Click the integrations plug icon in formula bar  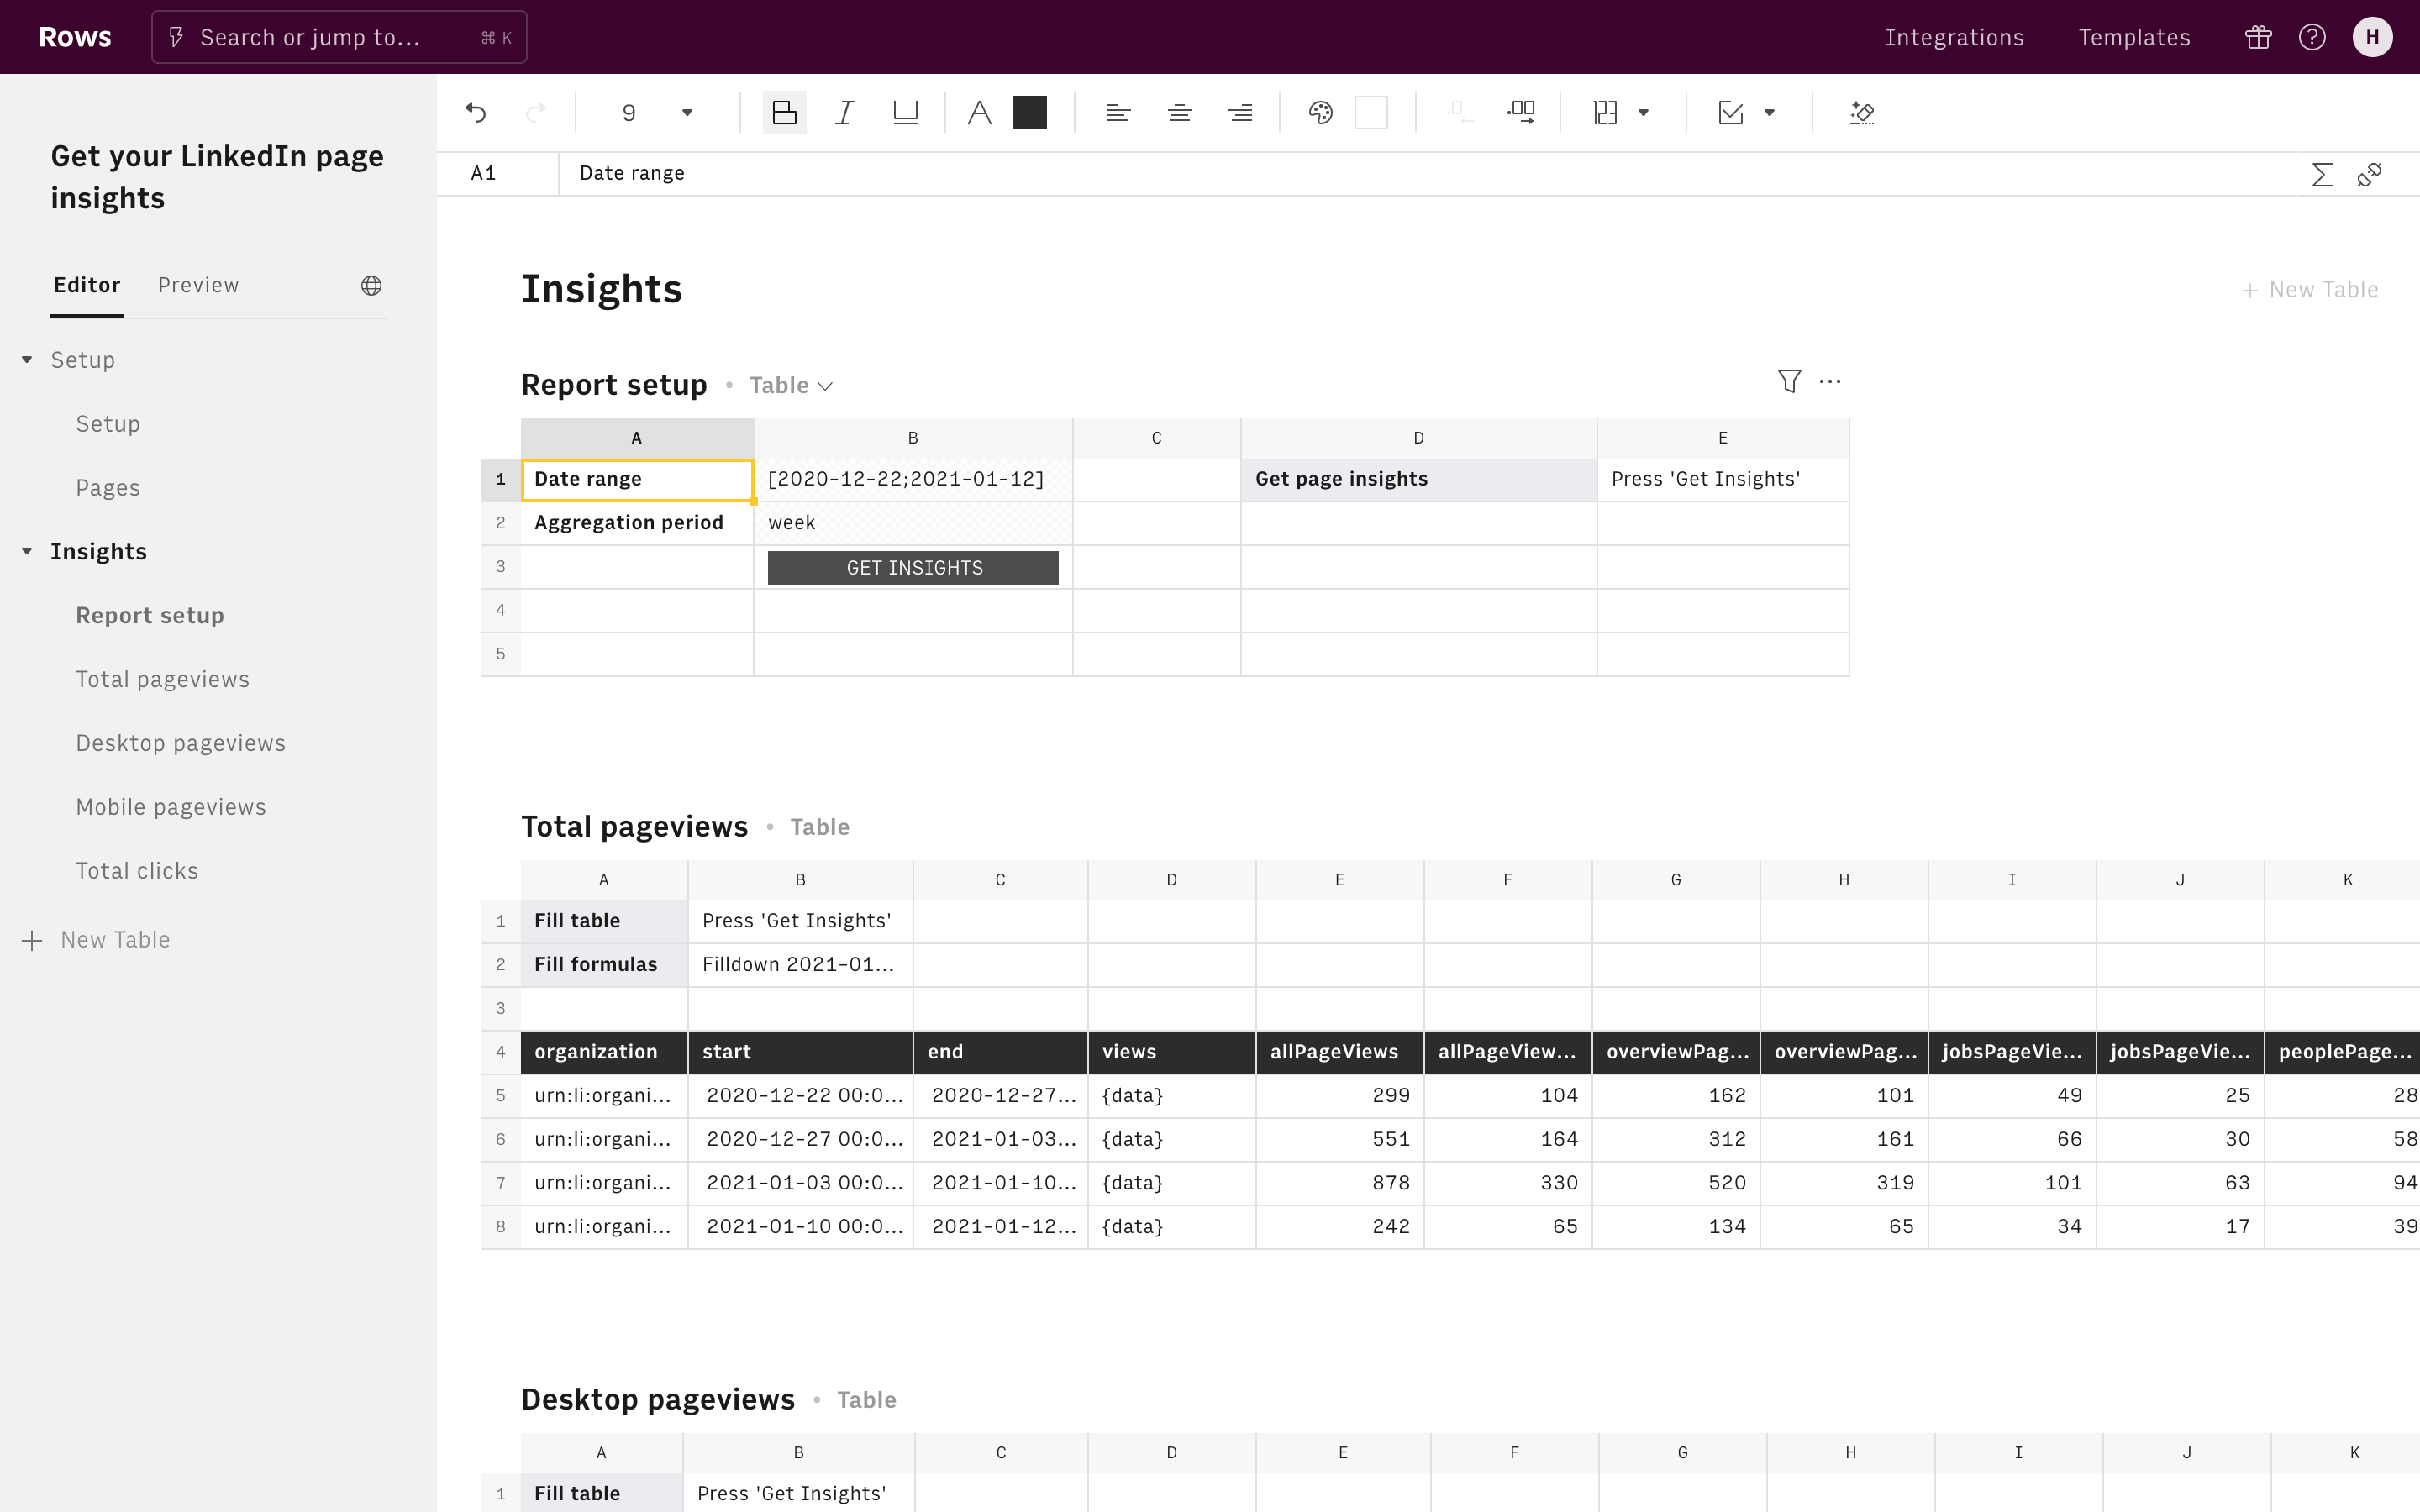pos(2369,175)
